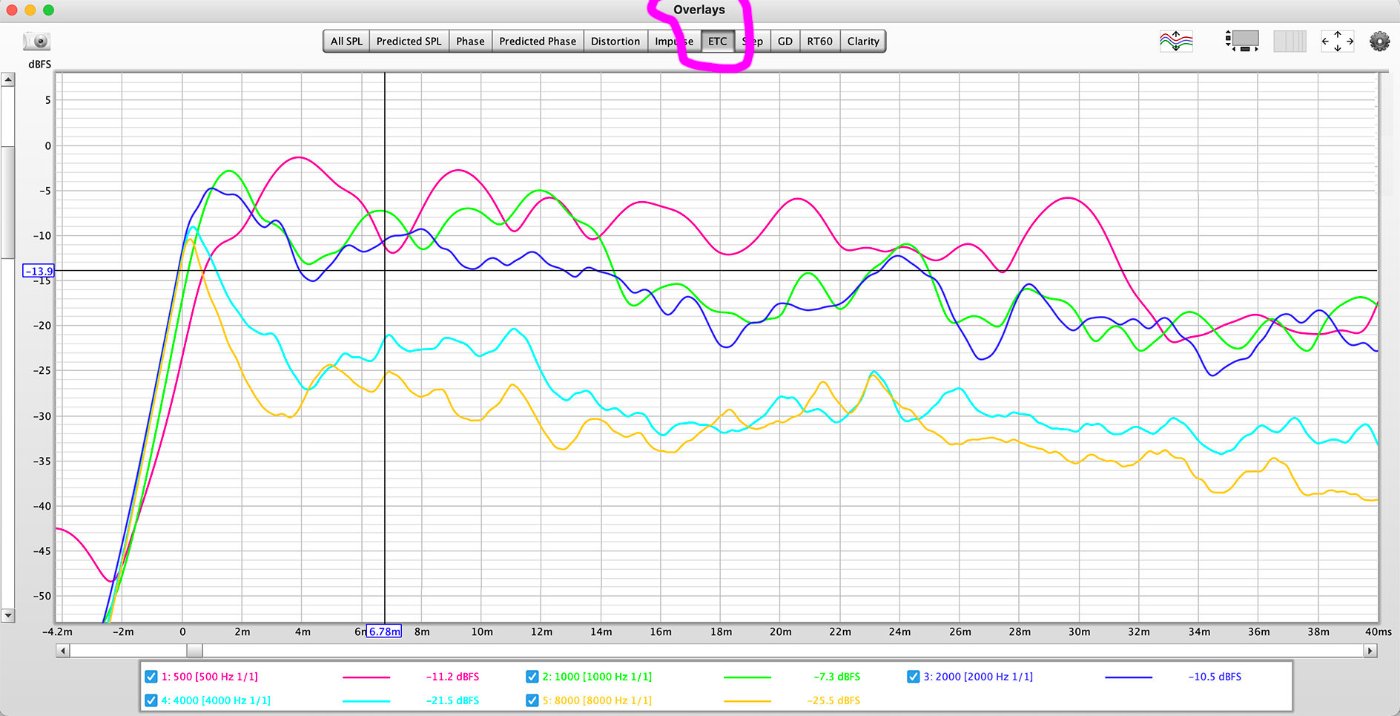
Task: Disable the 8000 Hz trace checkbox
Action: pos(533,700)
